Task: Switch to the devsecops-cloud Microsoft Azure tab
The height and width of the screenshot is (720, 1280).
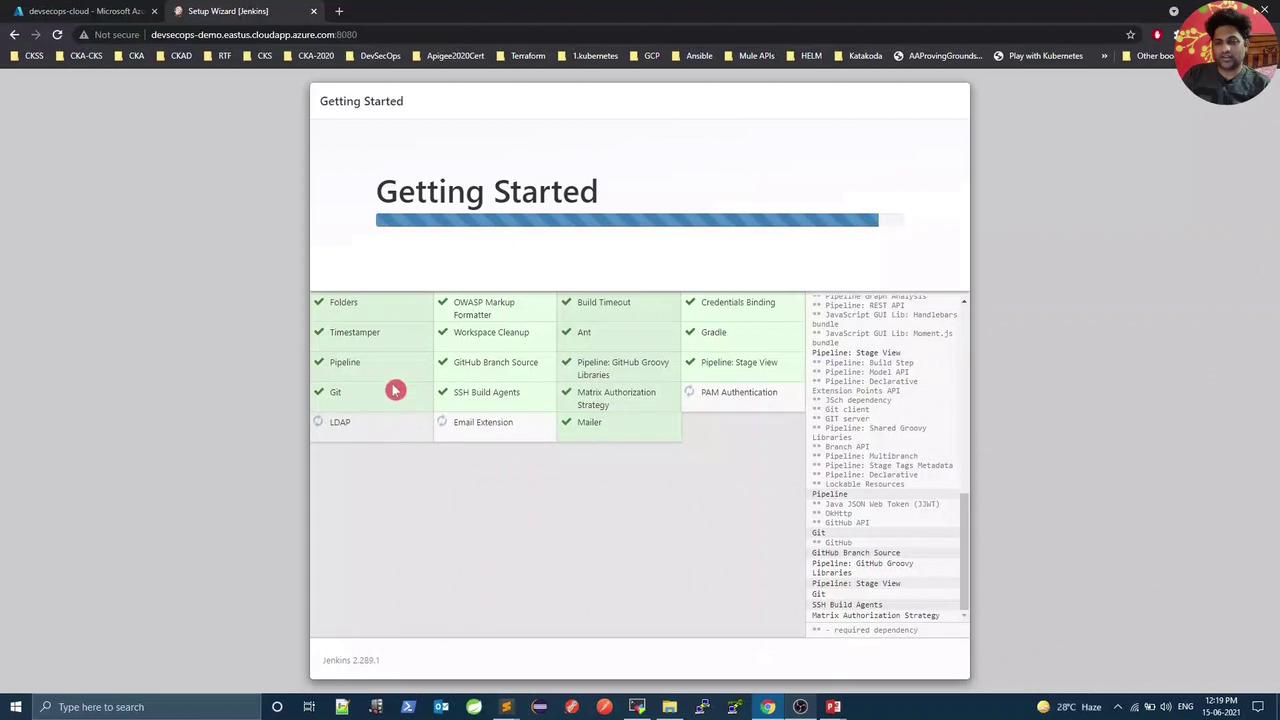Action: [x=85, y=11]
